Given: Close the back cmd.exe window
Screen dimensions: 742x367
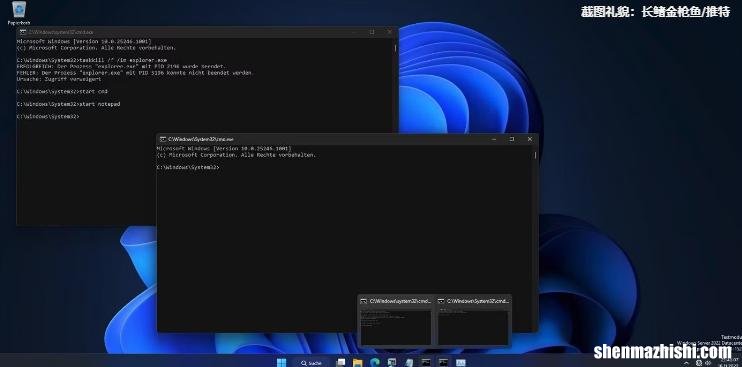Looking at the screenshot, I should pyautogui.click(x=389, y=32).
